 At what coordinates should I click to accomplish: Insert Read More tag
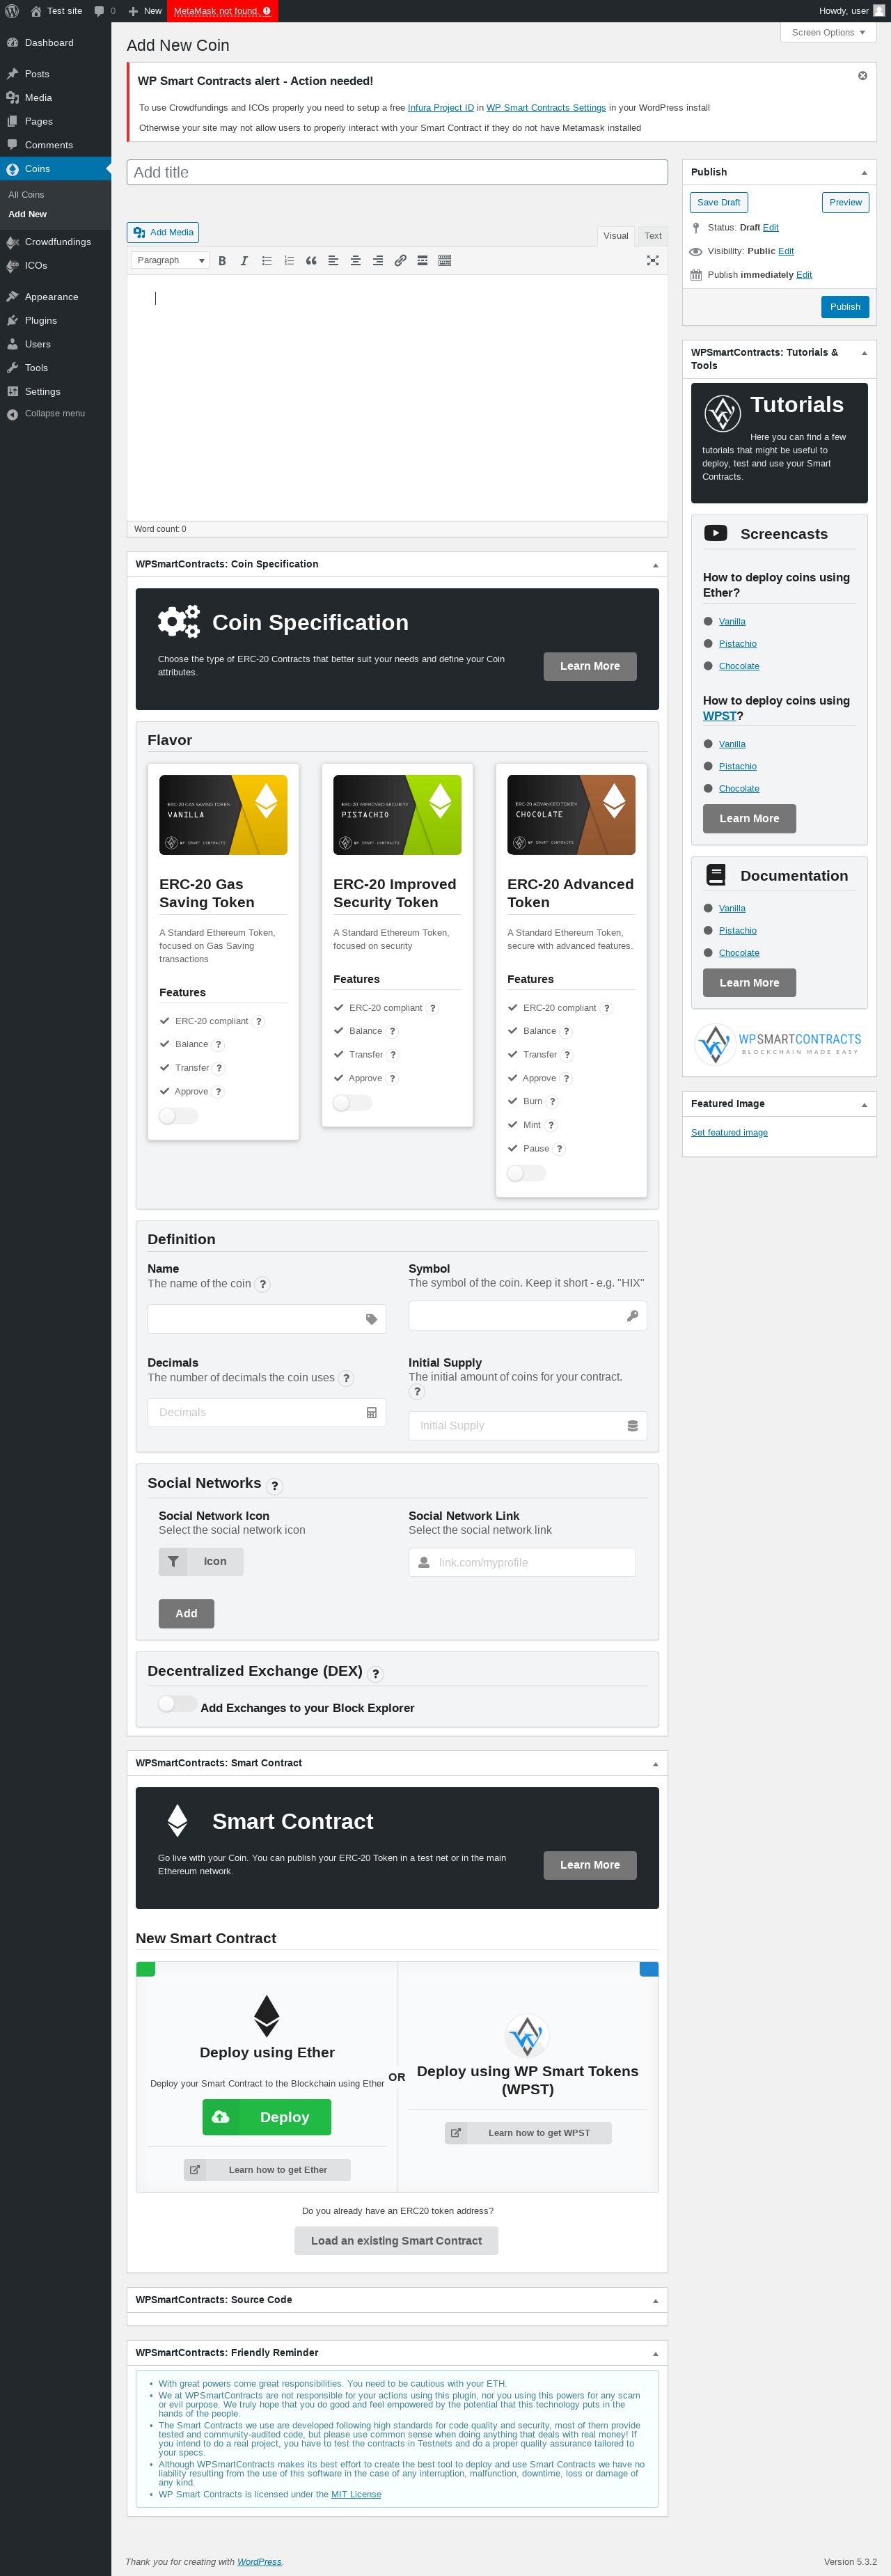[x=422, y=260]
